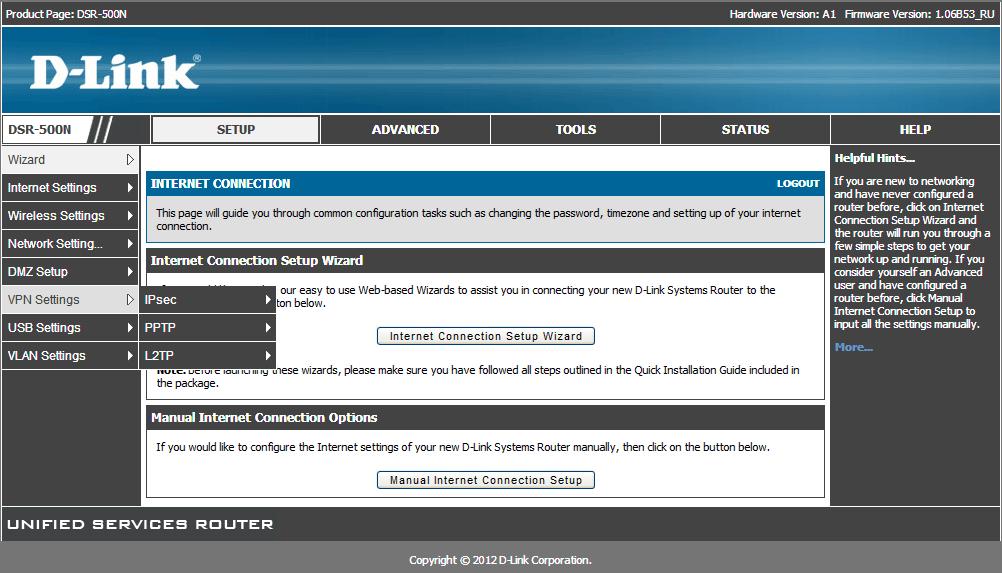Choose PPTP from VPN submenu
This screenshot has height=573, width=1002.
click(x=207, y=328)
